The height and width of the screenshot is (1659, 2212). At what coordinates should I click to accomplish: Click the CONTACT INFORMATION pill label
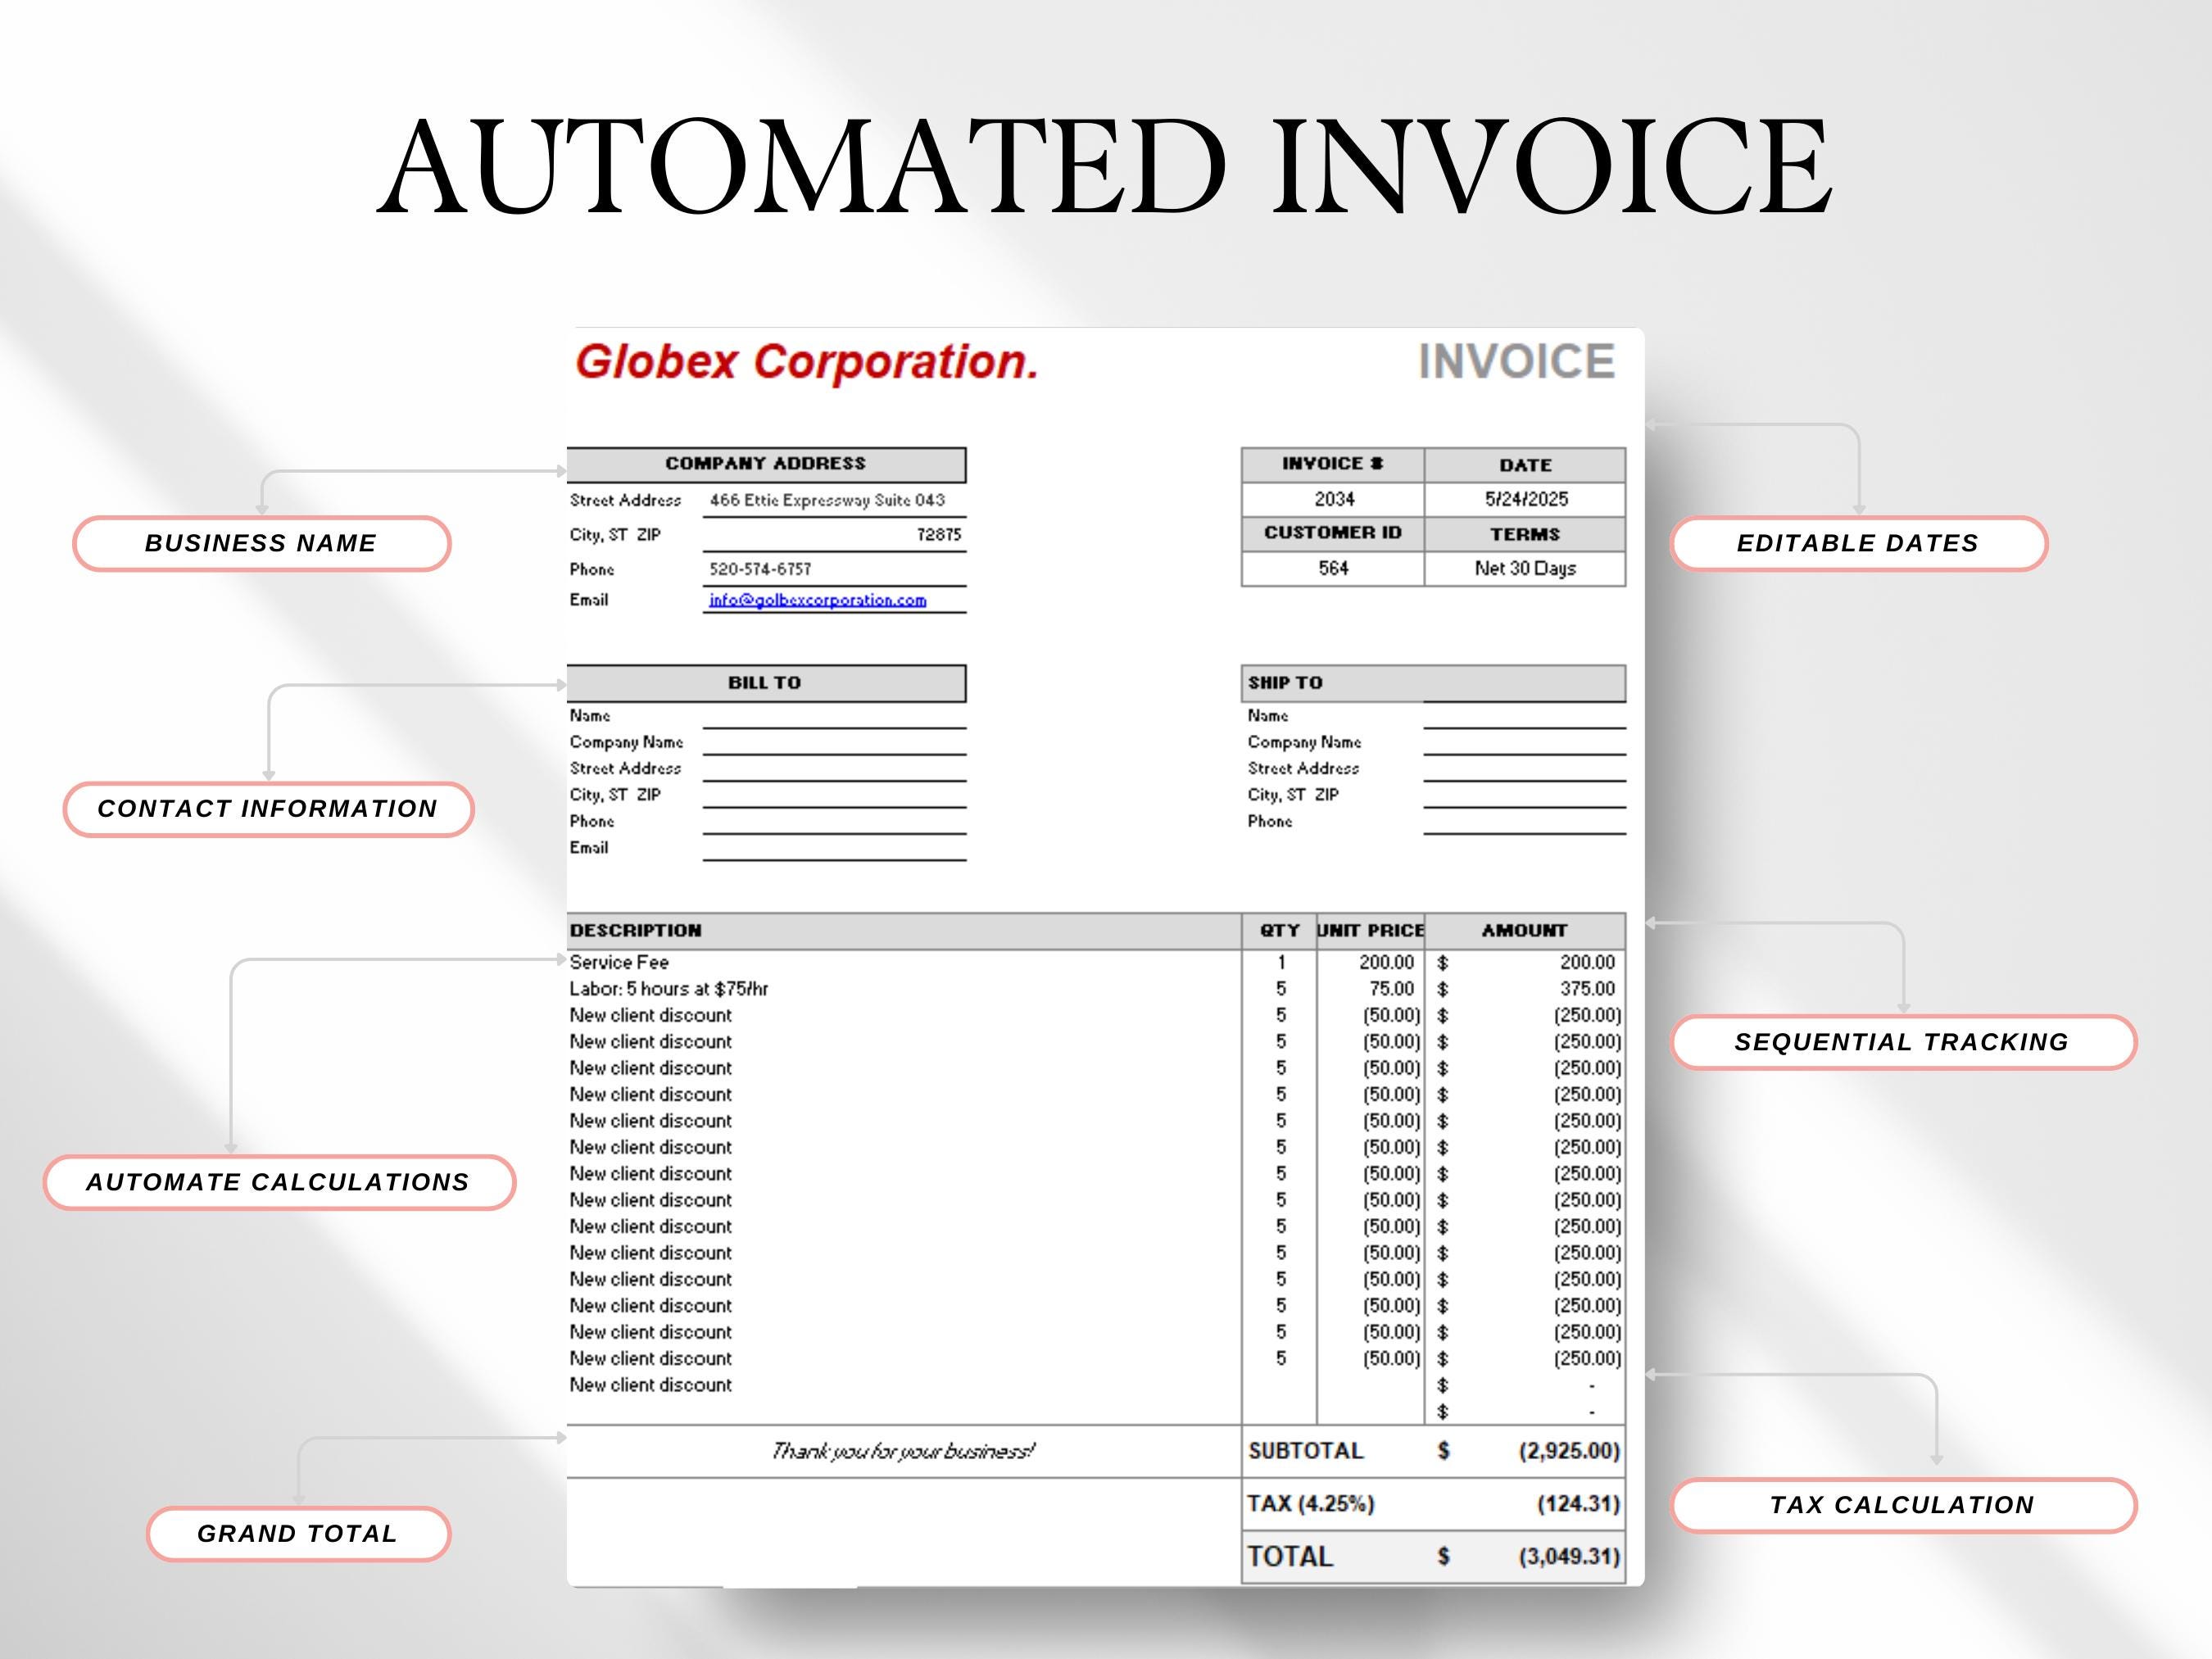tap(268, 809)
